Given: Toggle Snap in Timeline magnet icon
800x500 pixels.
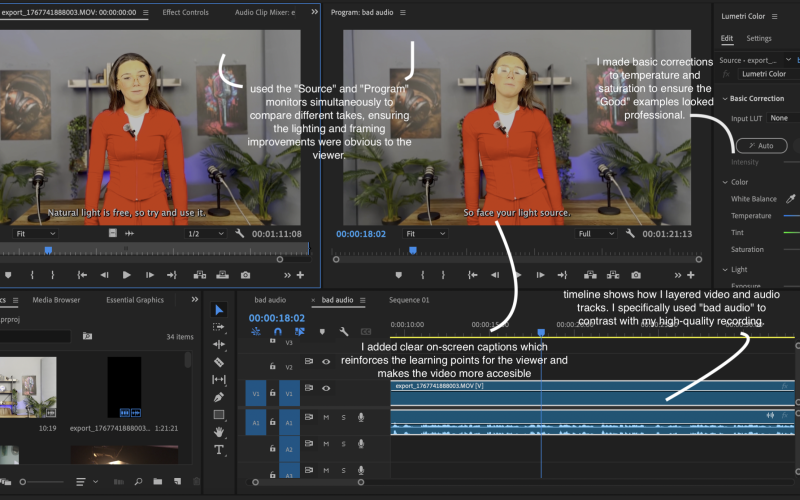Looking at the screenshot, I should tap(277, 332).
